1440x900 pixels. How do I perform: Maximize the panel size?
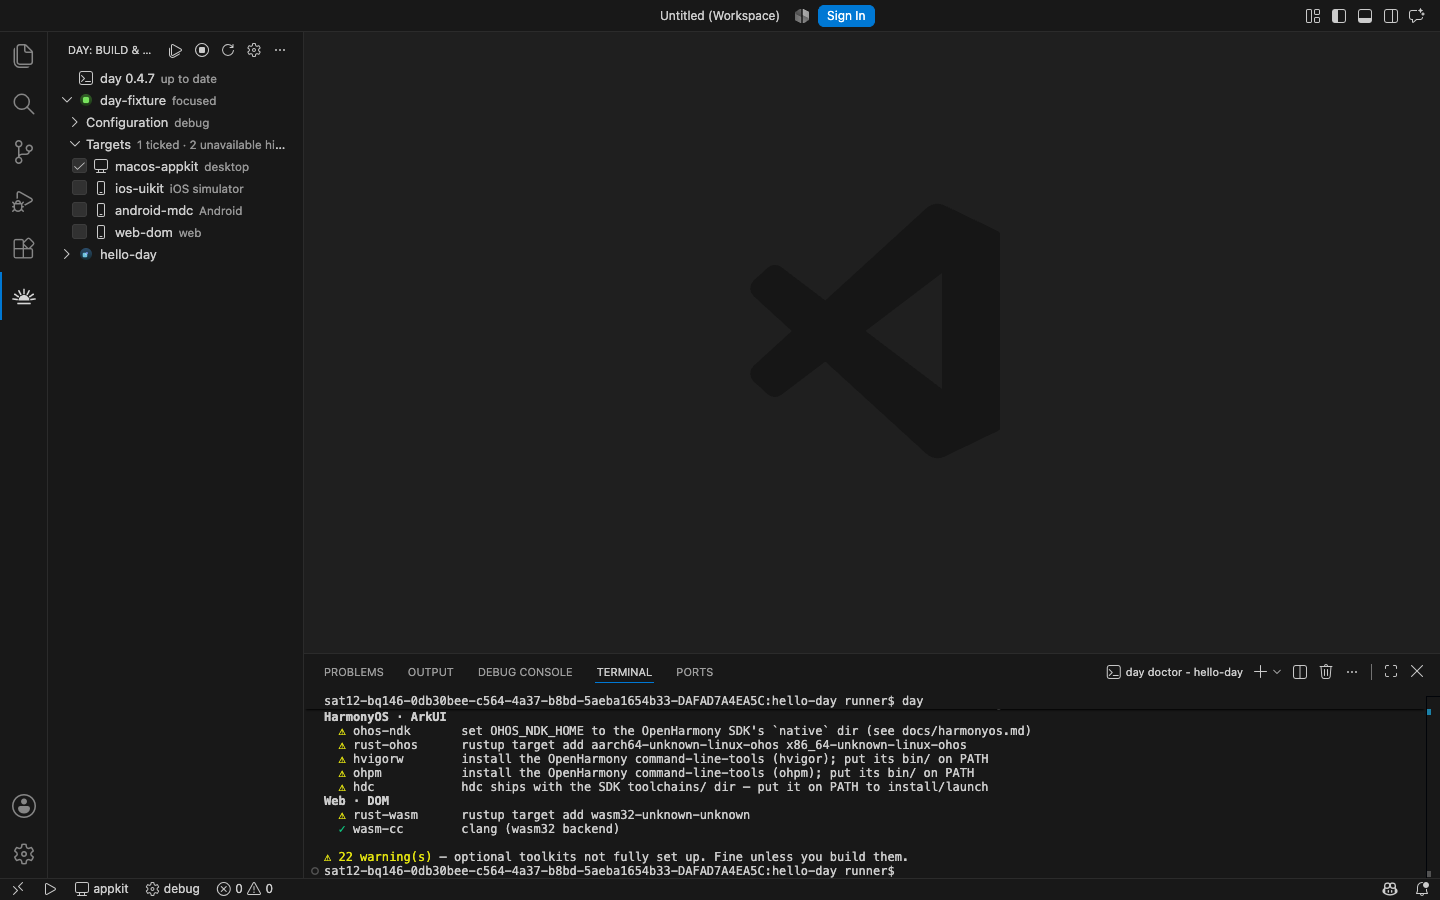[x=1391, y=672]
